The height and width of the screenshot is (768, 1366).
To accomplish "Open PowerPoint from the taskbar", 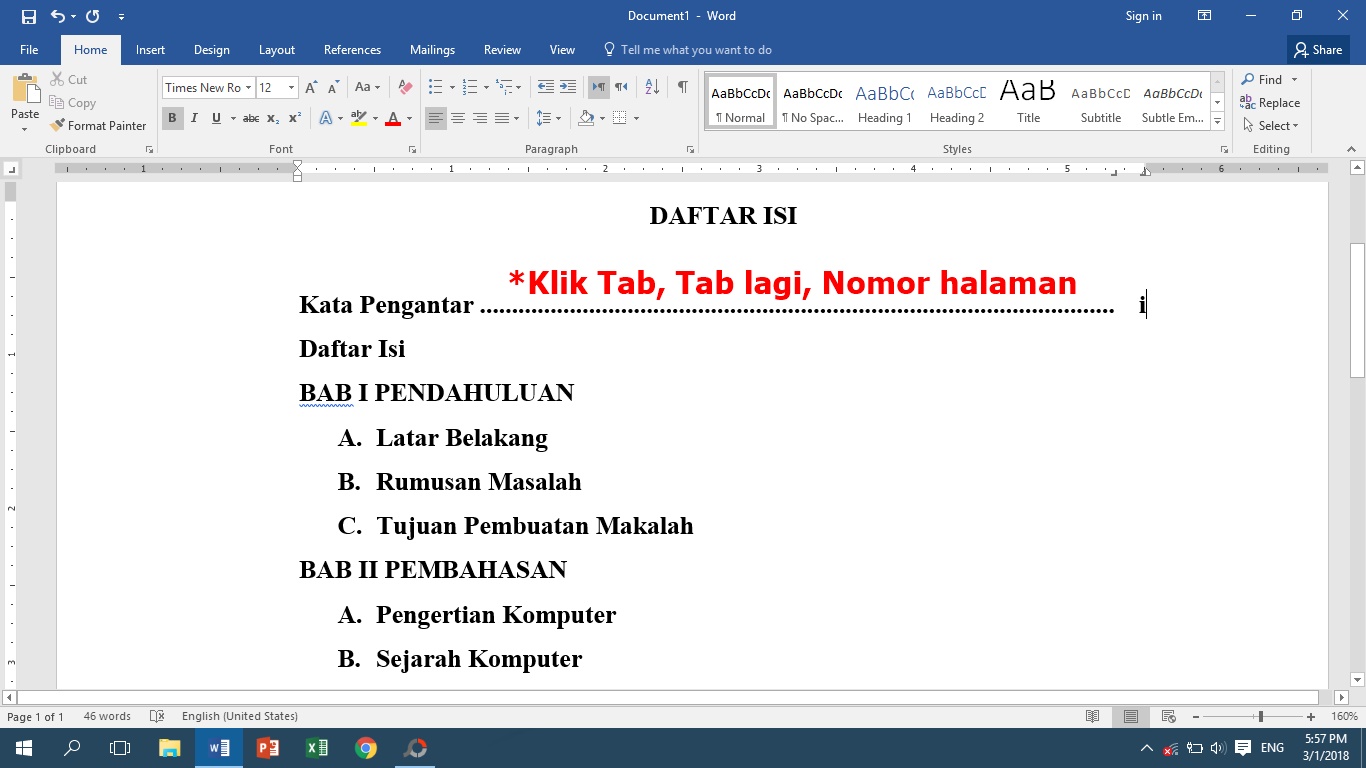I will point(267,747).
